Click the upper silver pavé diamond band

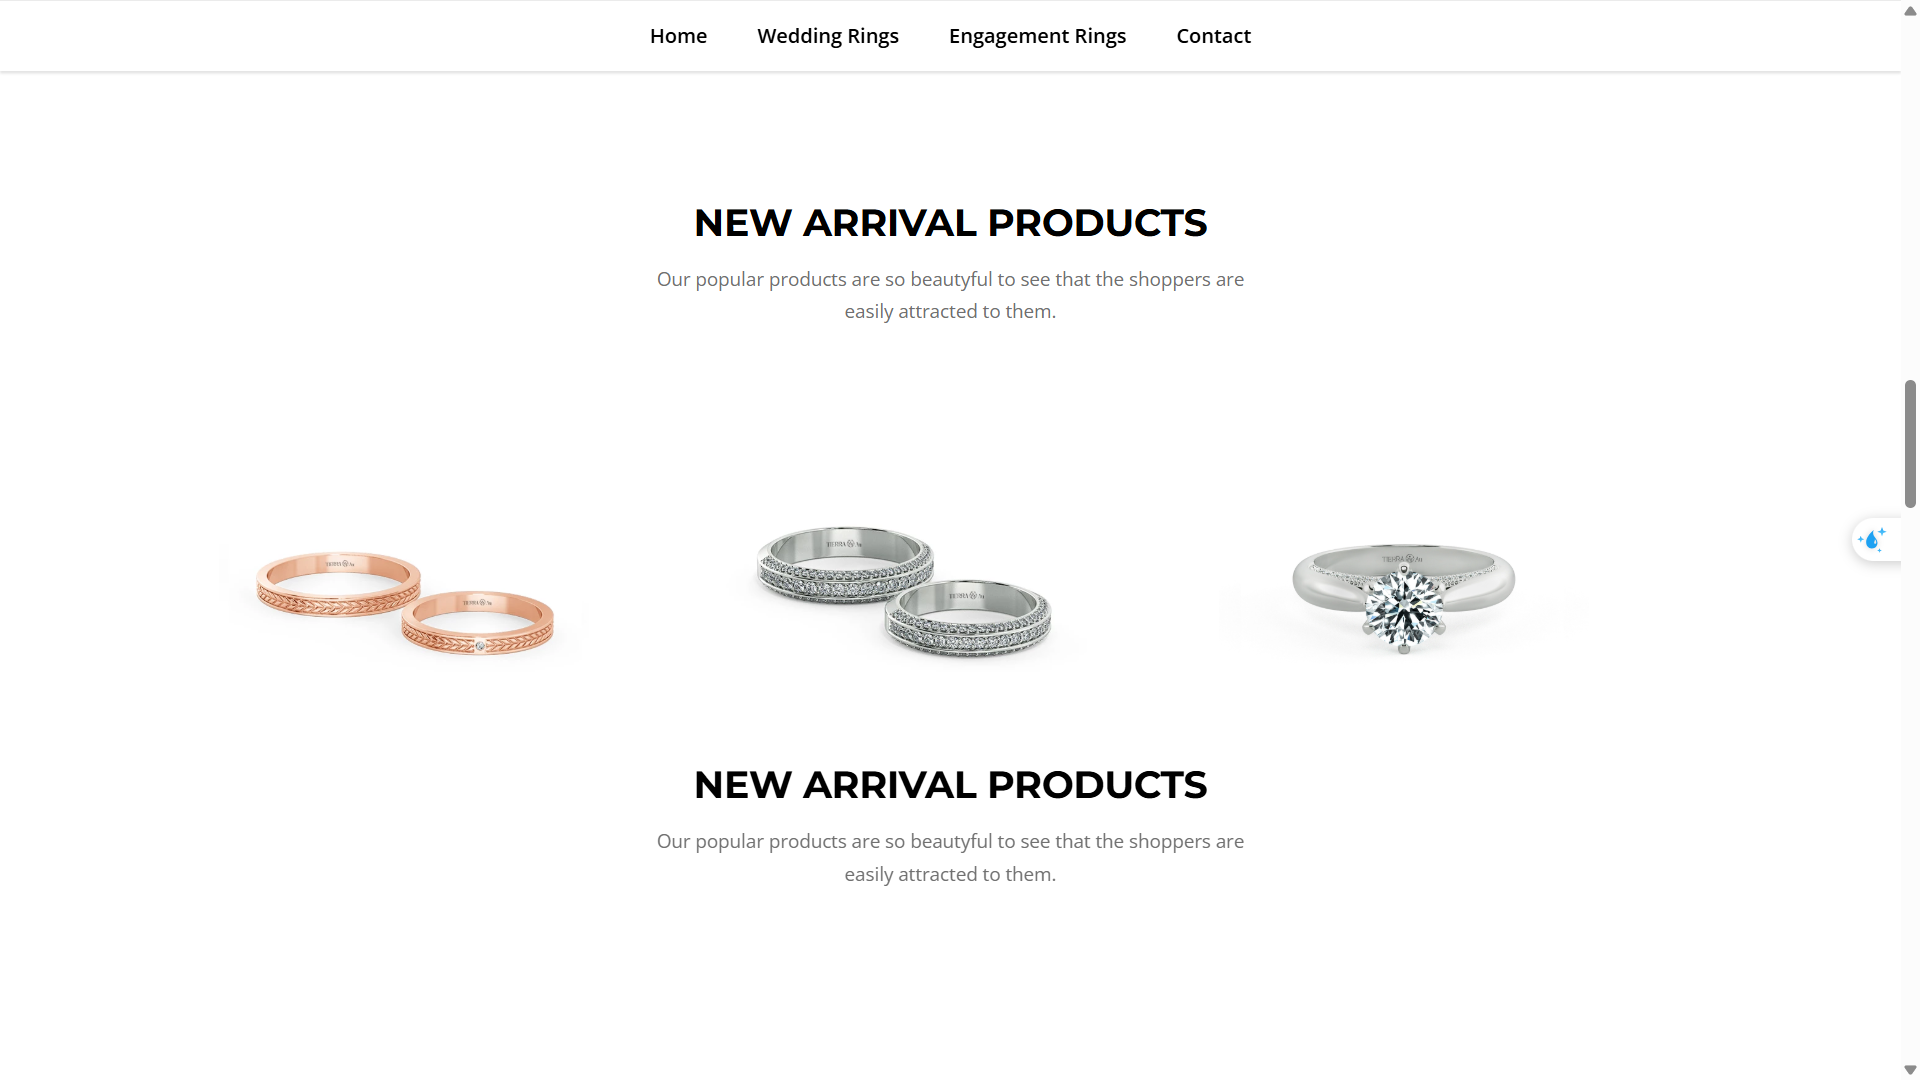click(845, 565)
